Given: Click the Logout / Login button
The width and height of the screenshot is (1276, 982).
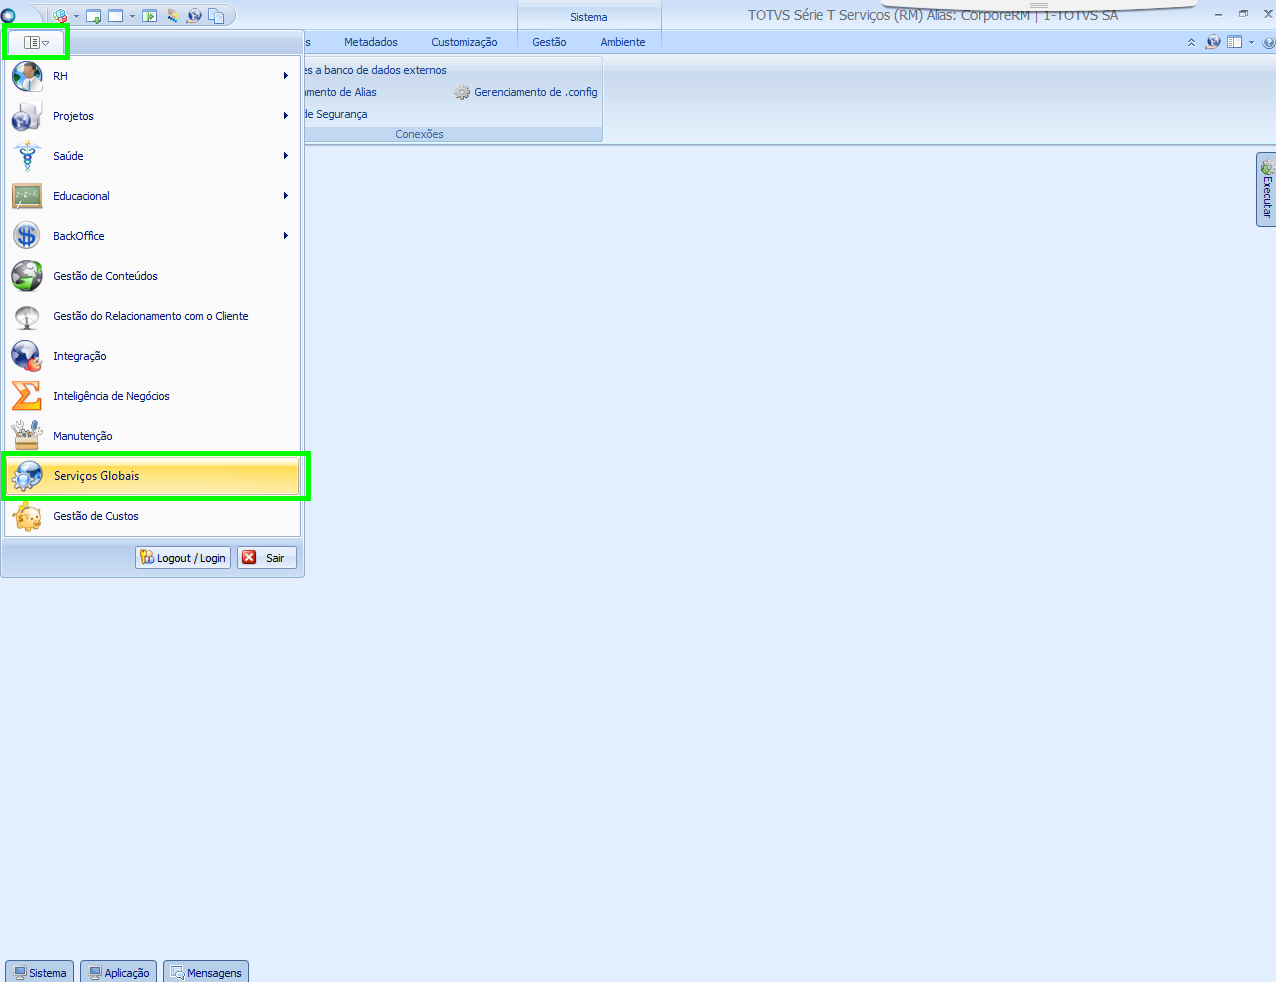Looking at the screenshot, I should [x=183, y=558].
